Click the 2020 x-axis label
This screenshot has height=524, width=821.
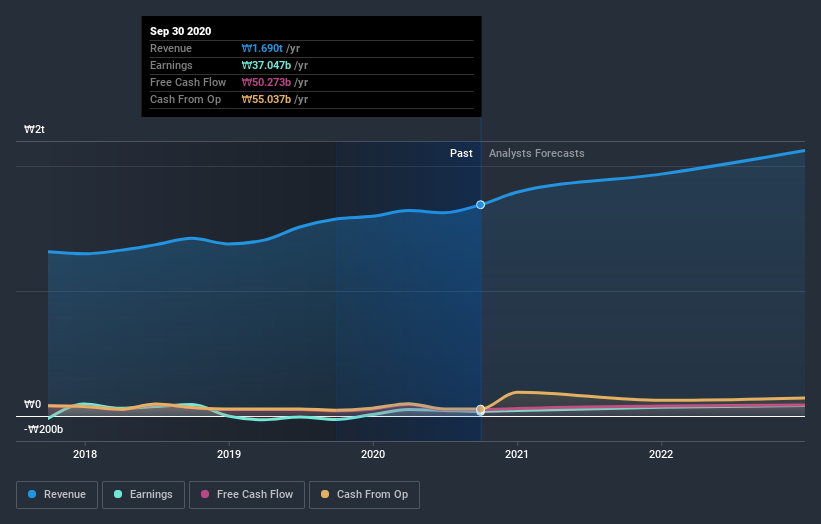[373, 454]
